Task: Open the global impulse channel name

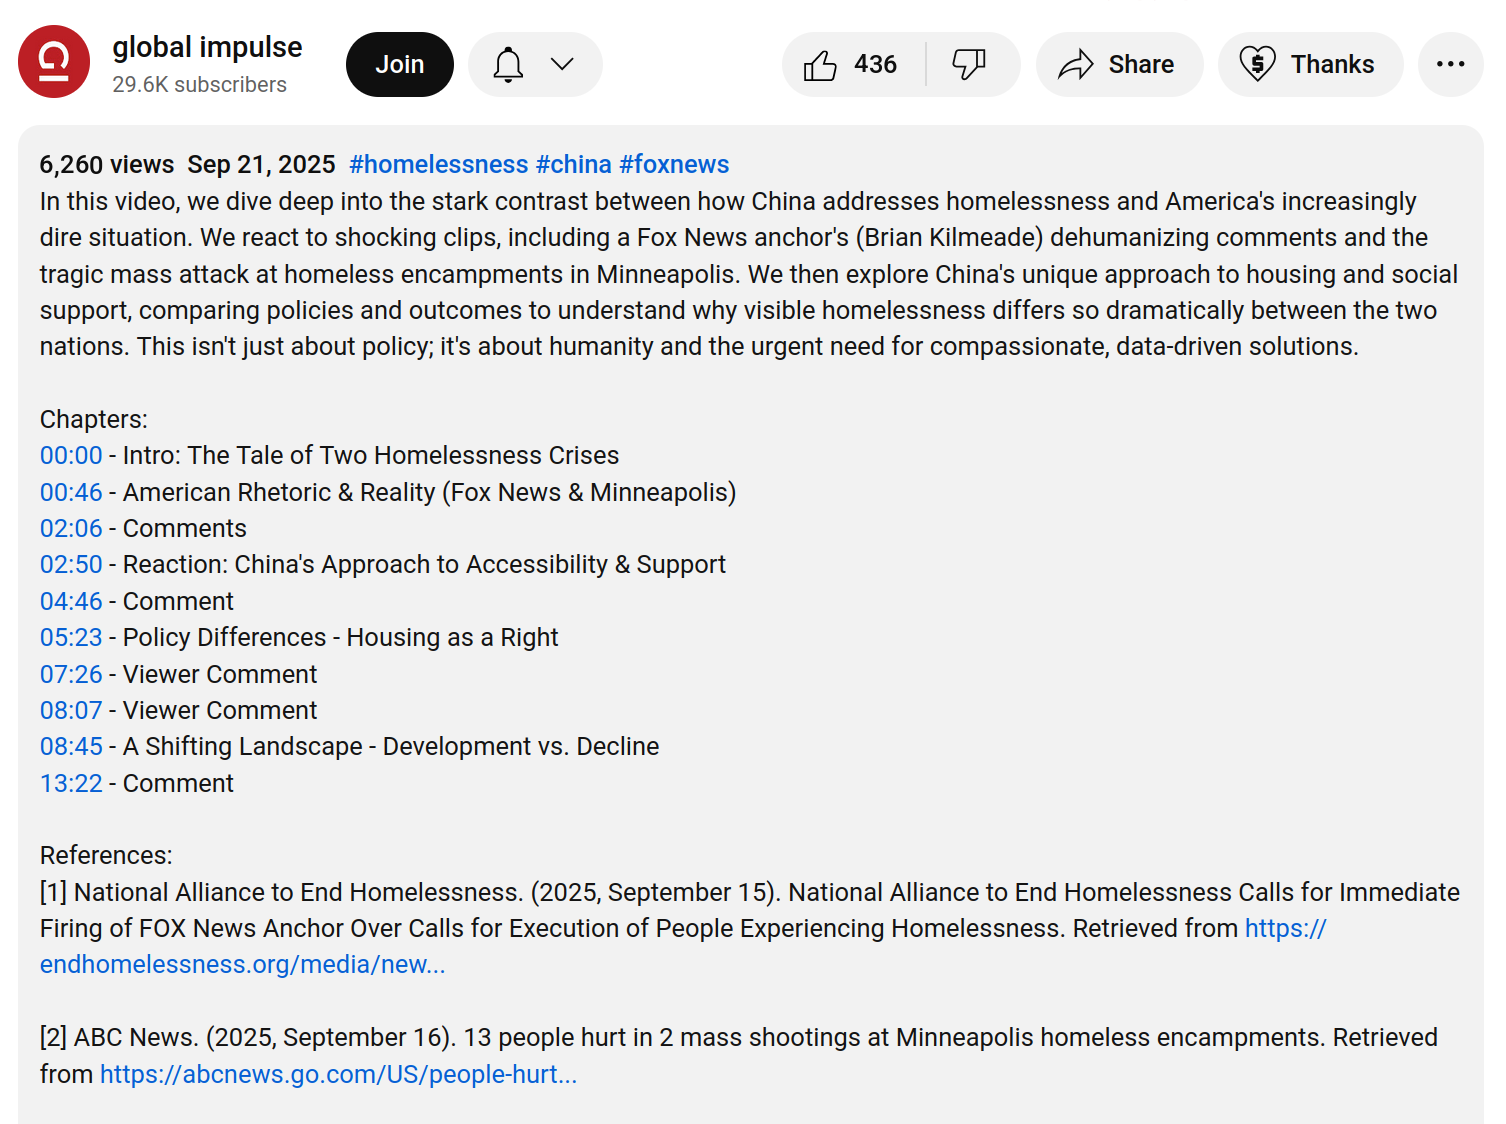Action: pyautogui.click(x=207, y=47)
